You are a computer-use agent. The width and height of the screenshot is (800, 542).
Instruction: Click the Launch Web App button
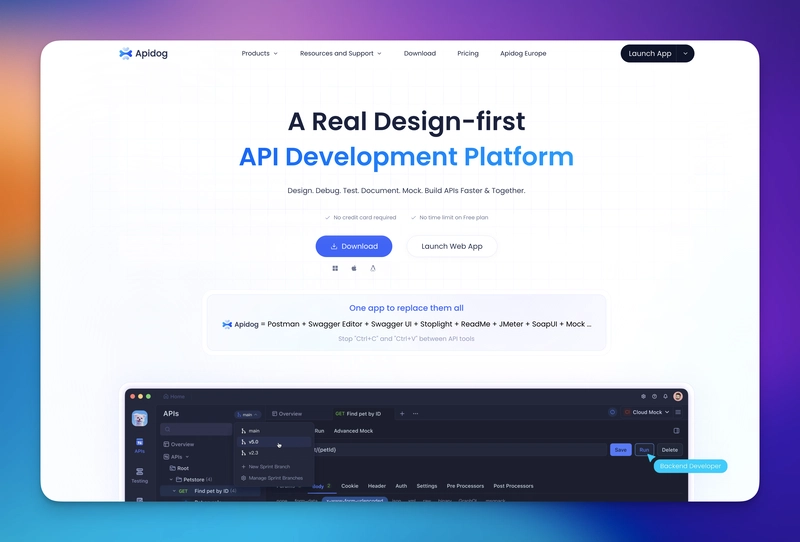click(451, 246)
